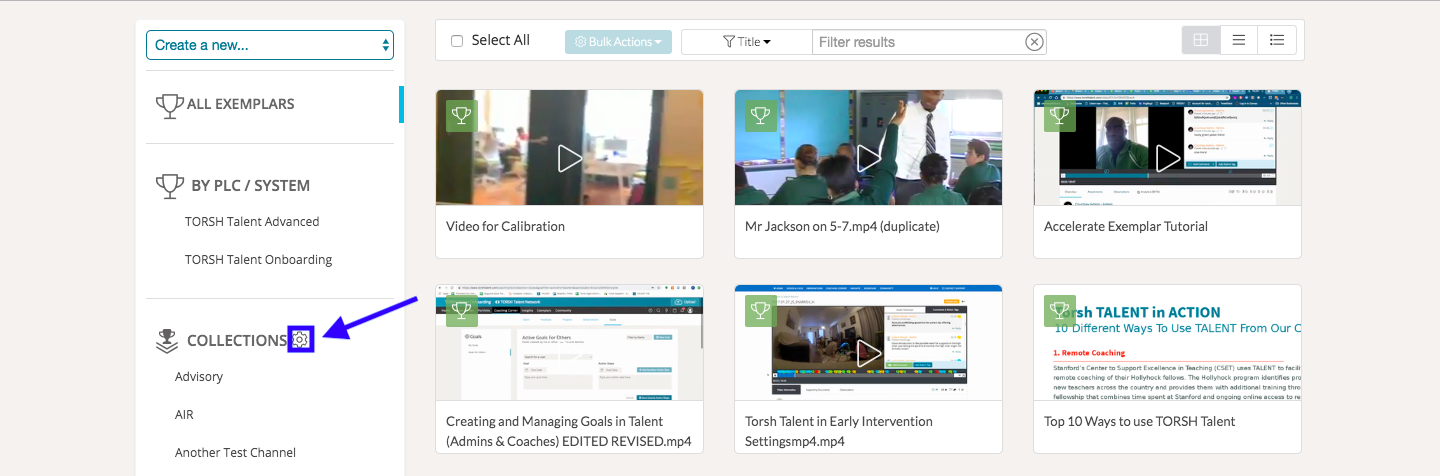This screenshot has width=1440, height=476.
Task: Open the Advisory collection
Action: [x=199, y=377]
